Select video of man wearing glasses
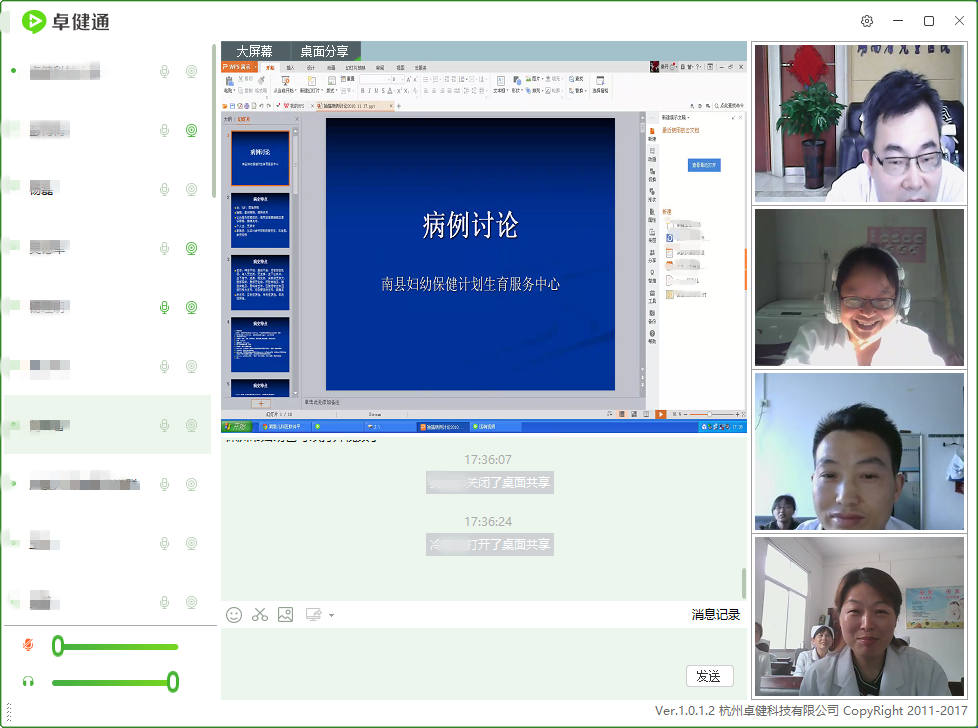The width and height of the screenshot is (978, 728). click(859, 123)
